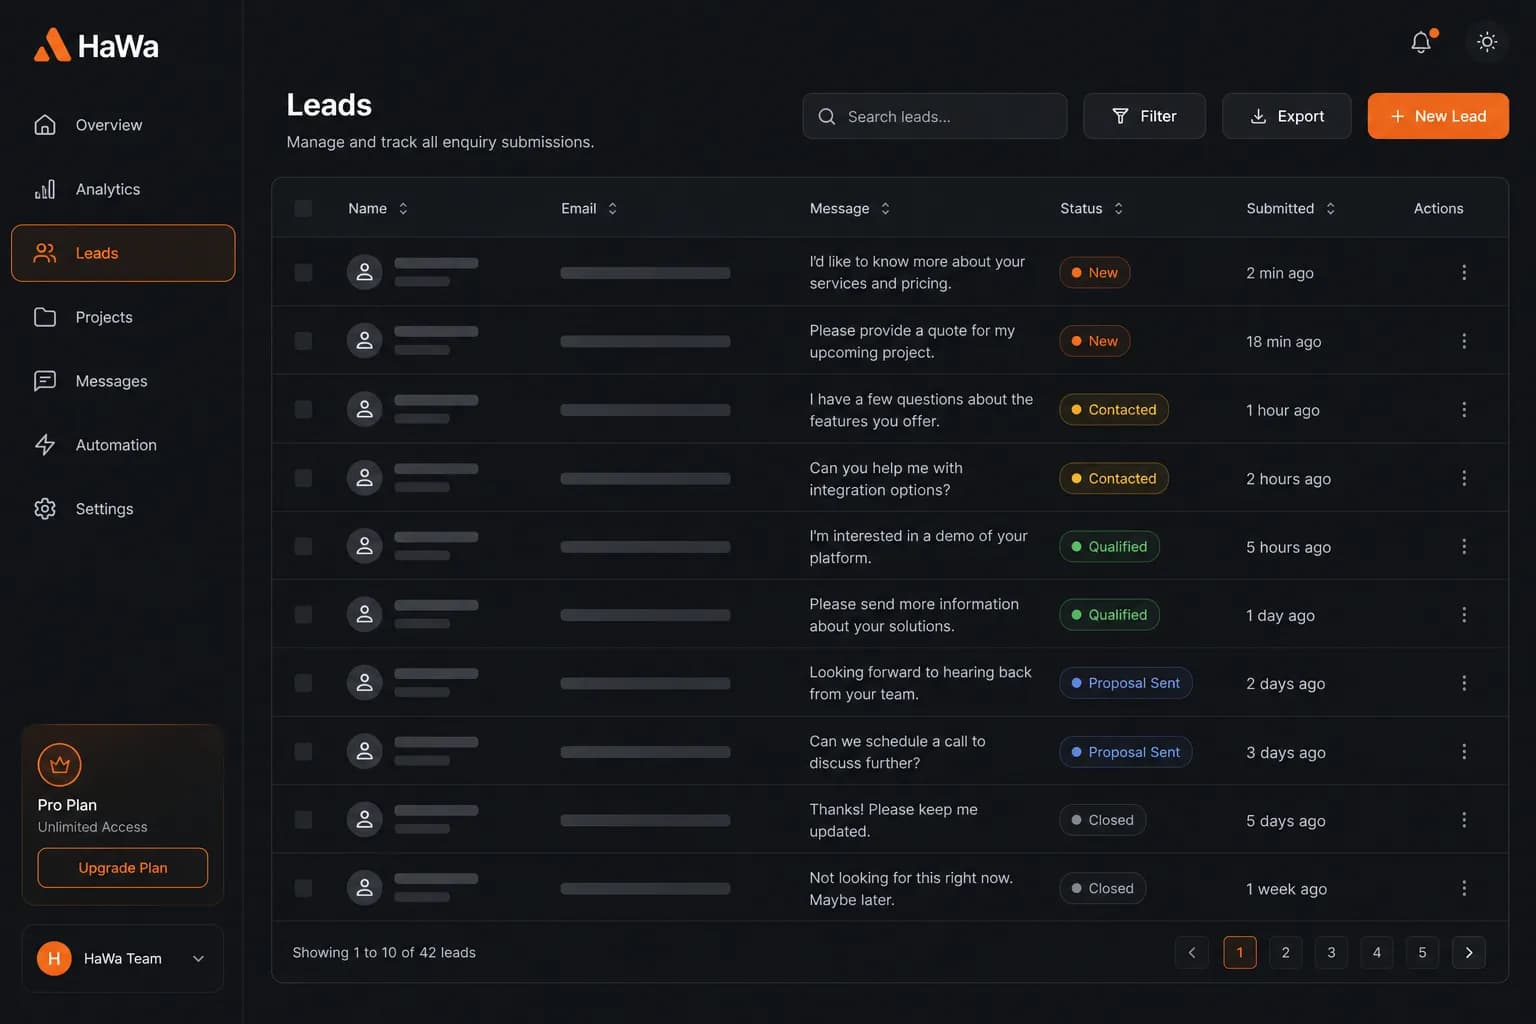Create a New Lead
1536x1024 pixels.
point(1437,116)
